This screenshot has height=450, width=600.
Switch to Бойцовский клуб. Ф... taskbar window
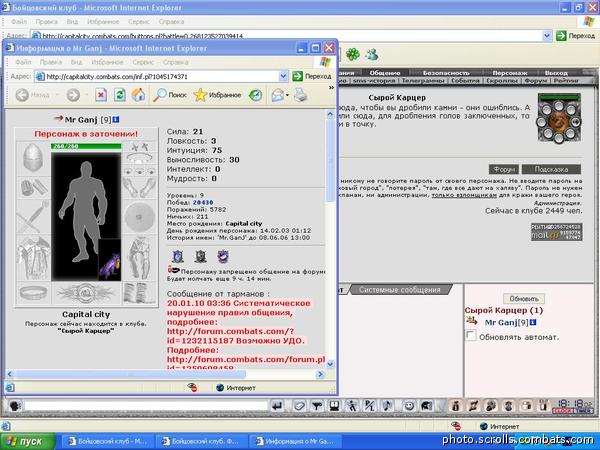(204, 441)
